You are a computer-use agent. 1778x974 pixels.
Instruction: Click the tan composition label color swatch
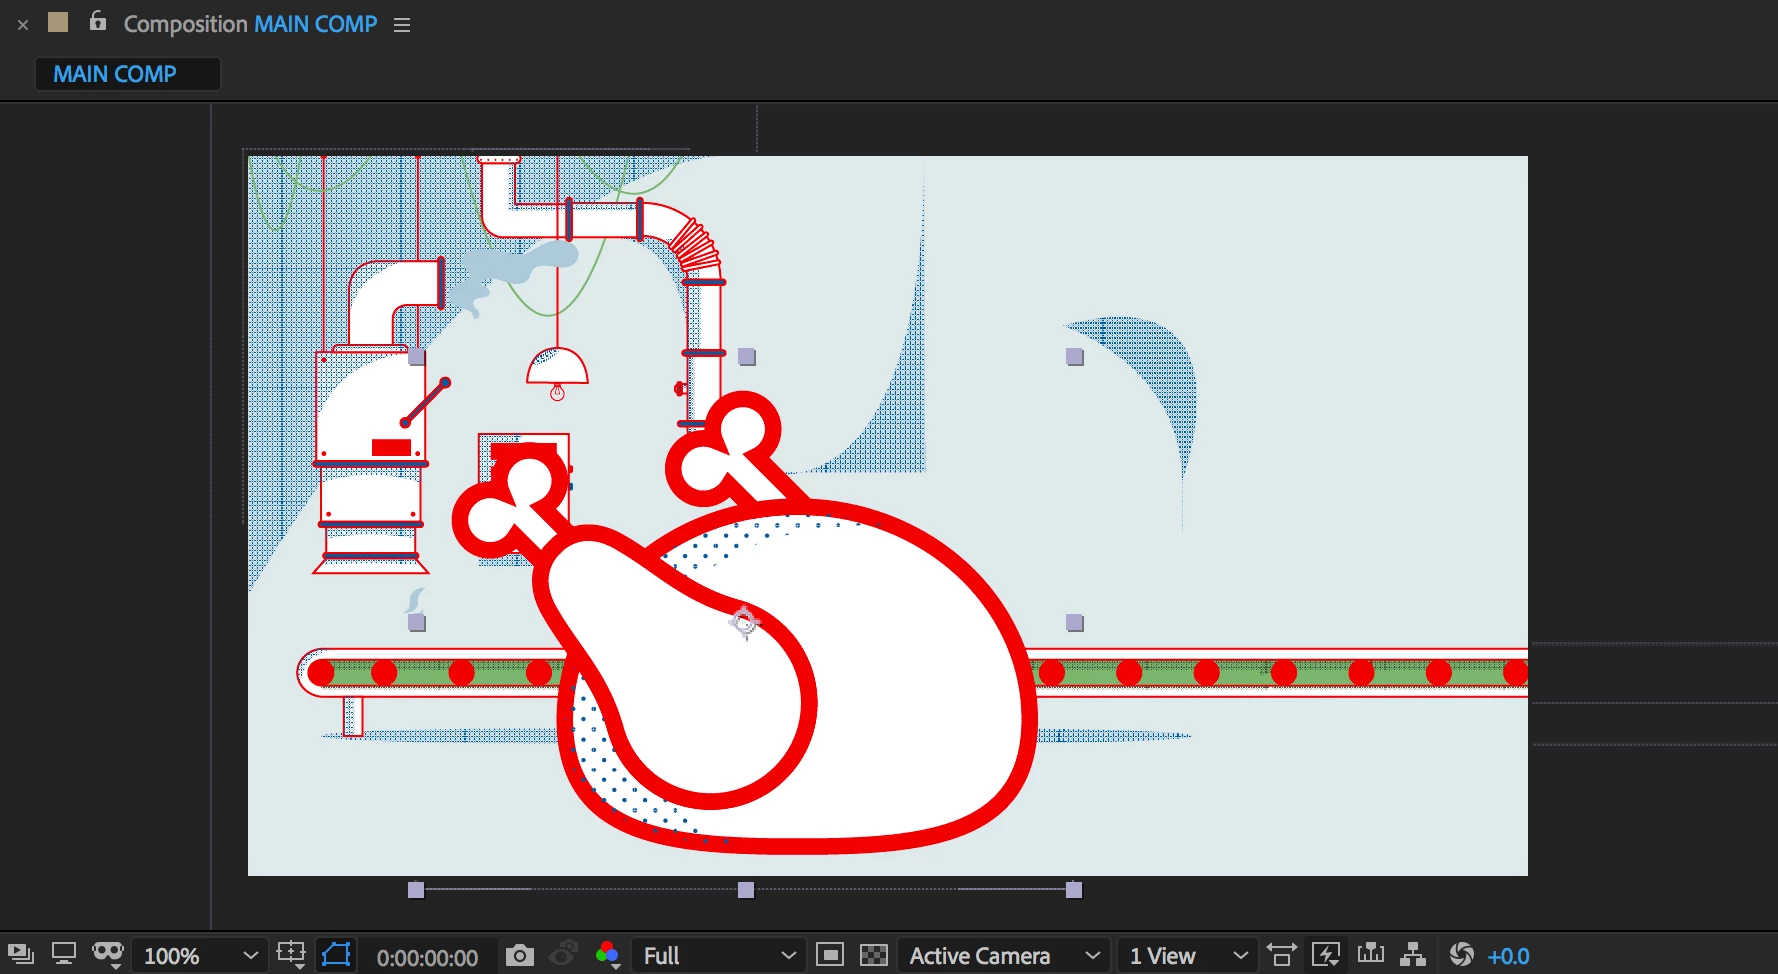[x=58, y=22]
